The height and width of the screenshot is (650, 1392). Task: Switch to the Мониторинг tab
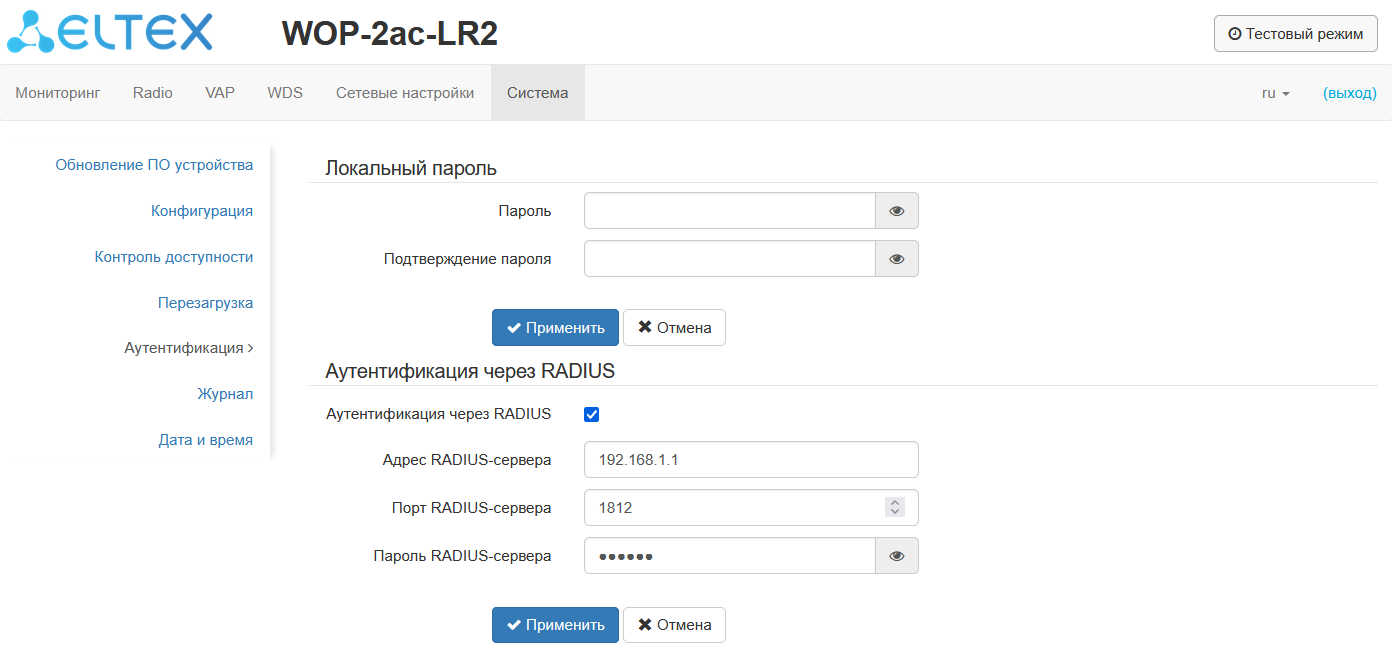pyautogui.click(x=58, y=93)
